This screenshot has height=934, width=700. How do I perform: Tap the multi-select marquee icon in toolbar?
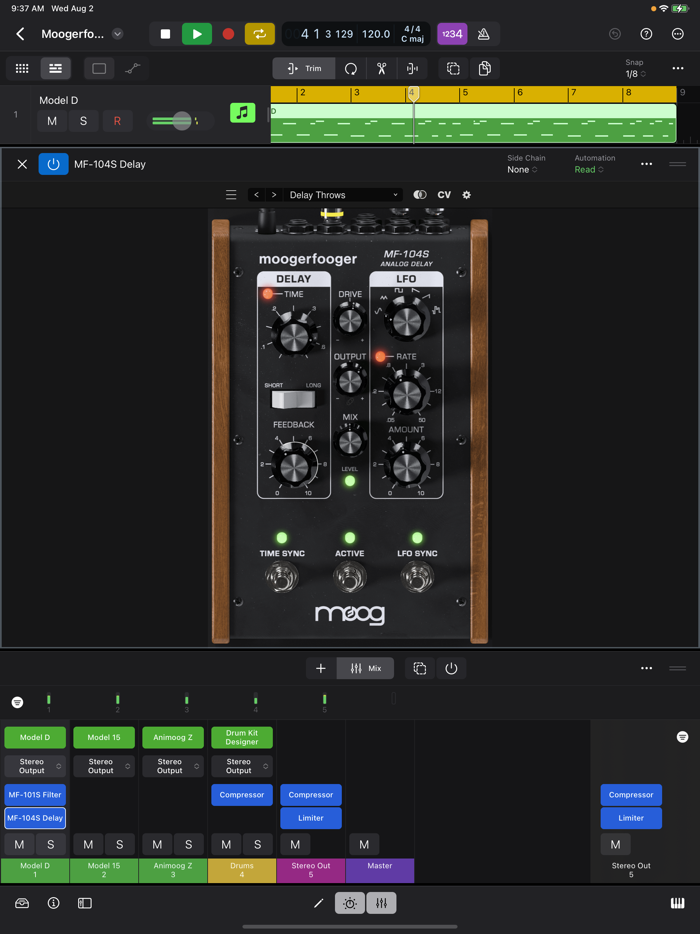coord(453,69)
